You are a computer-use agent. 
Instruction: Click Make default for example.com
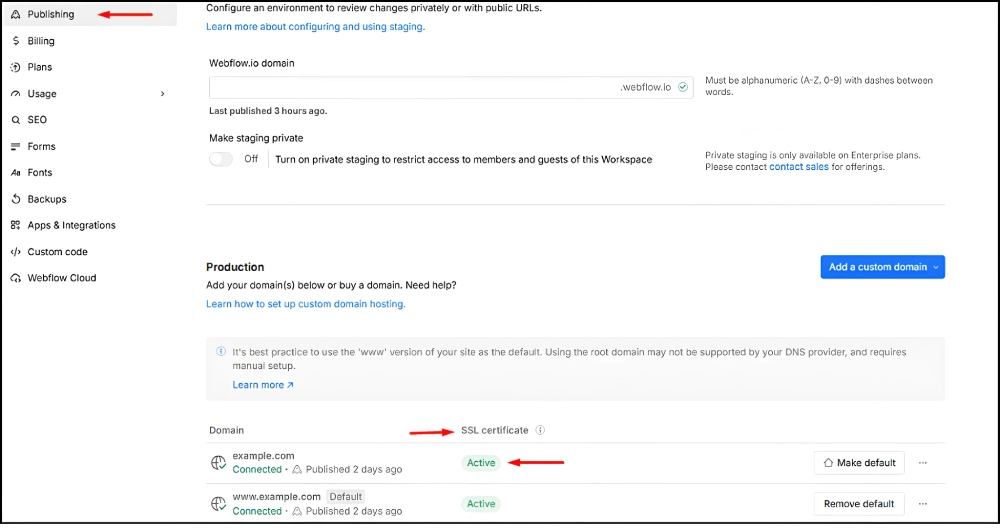tap(859, 463)
